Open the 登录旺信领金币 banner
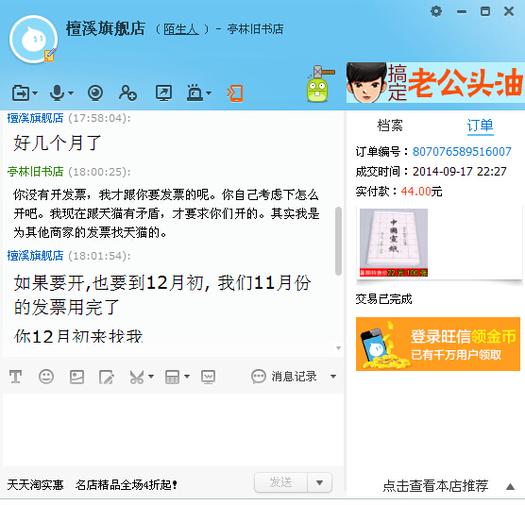The width and height of the screenshot is (525, 505). coord(438,344)
